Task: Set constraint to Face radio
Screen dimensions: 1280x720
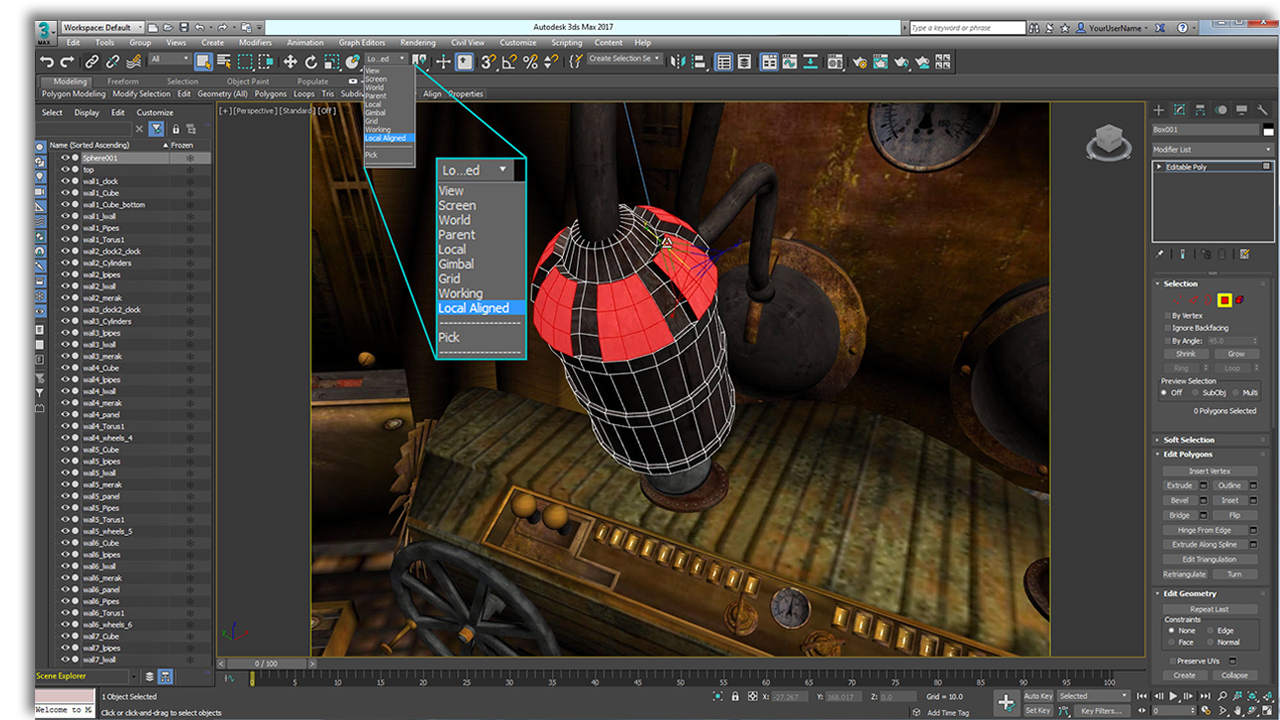Action: [x=1171, y=642]
